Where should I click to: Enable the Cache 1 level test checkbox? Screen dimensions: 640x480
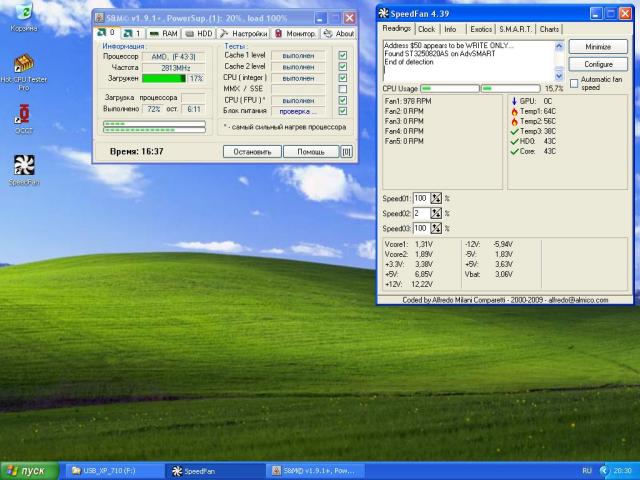pos(342,56)
